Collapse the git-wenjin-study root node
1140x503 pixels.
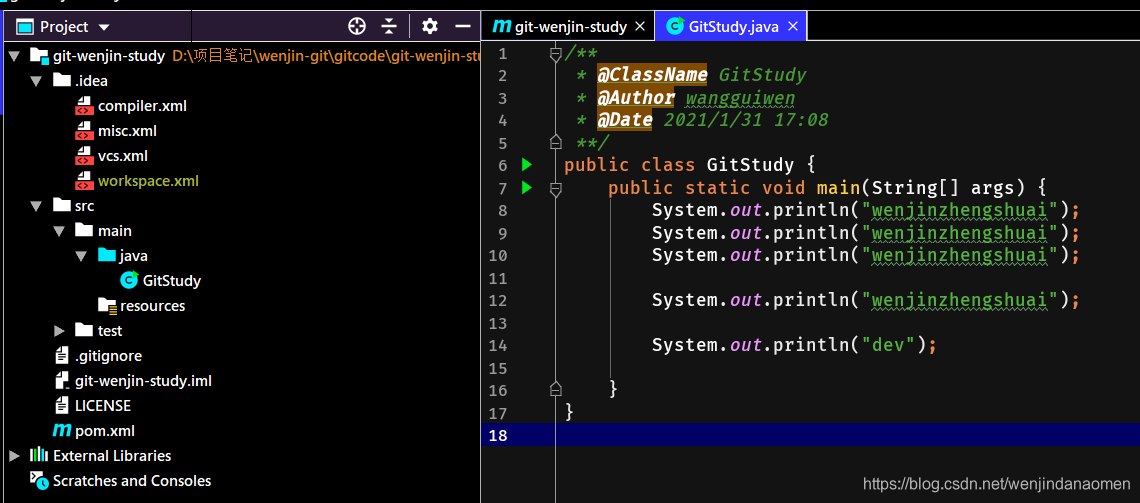pos(14,56)
